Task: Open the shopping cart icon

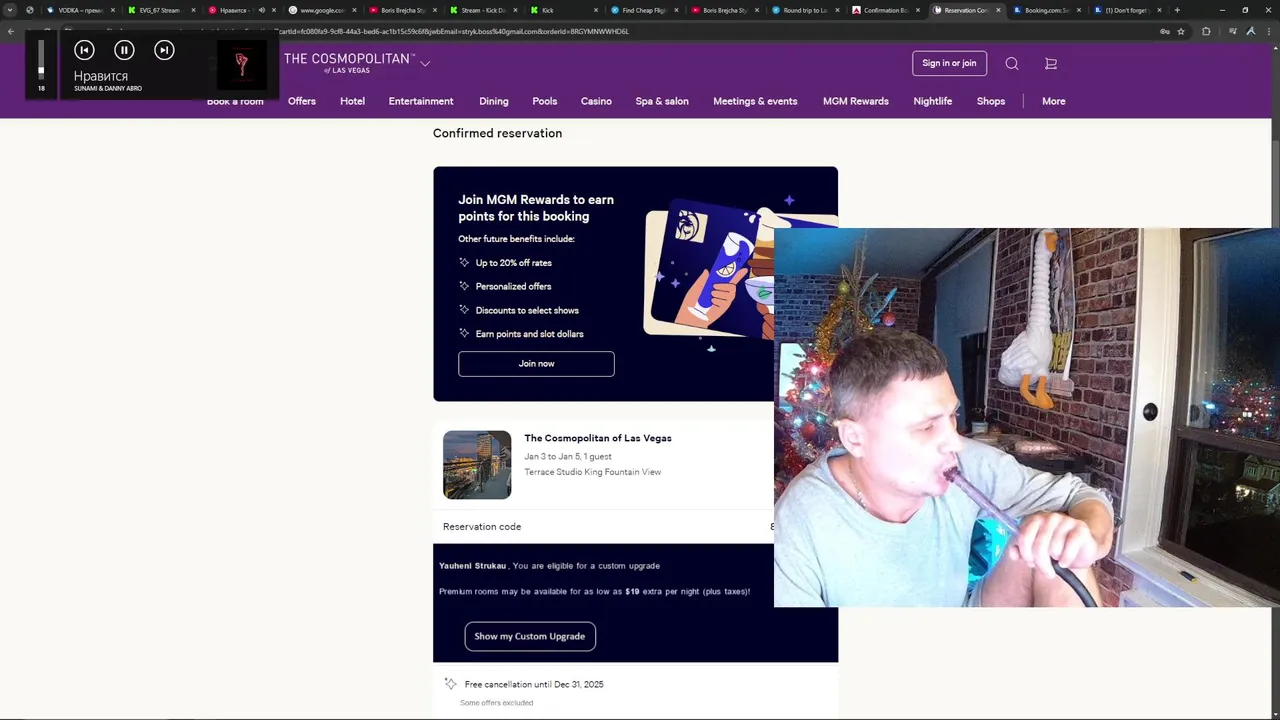Action: [1050, 63]
